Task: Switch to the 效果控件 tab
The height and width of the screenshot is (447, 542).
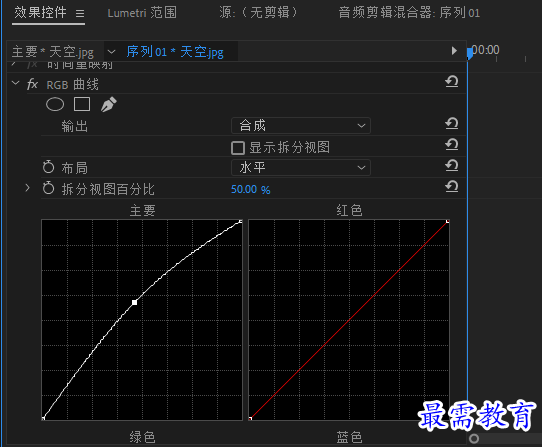Action: pyautogui.click(x=40, y=13)
